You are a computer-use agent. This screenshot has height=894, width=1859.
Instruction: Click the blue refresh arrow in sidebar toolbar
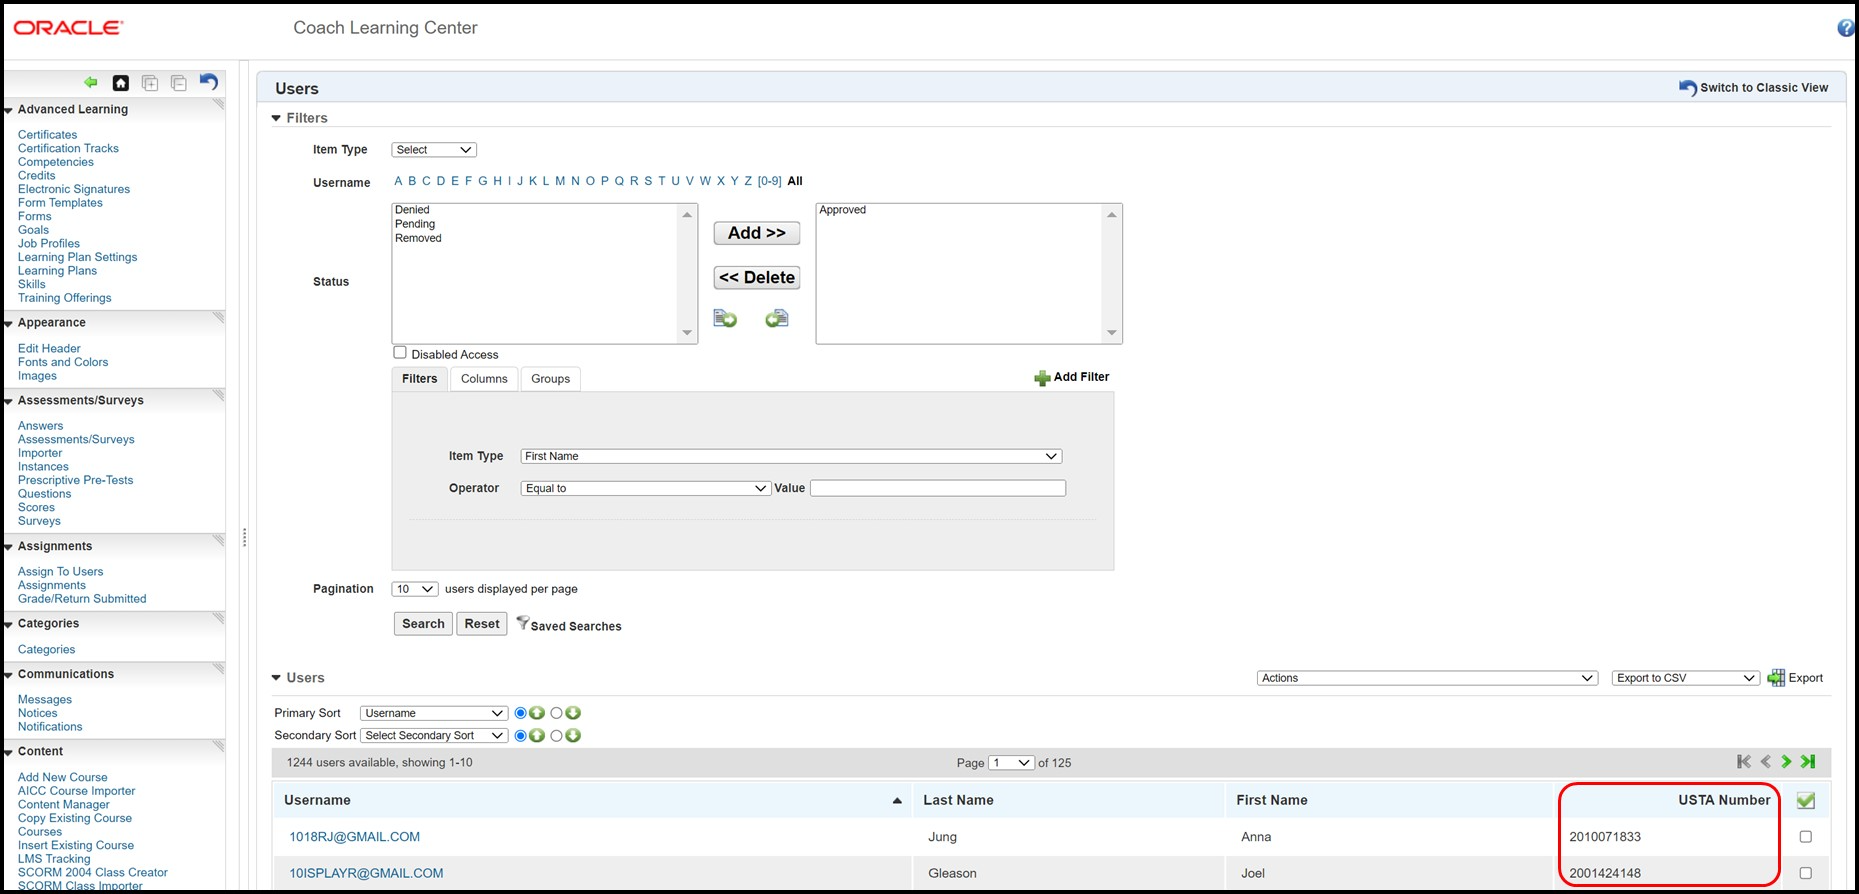208,82
